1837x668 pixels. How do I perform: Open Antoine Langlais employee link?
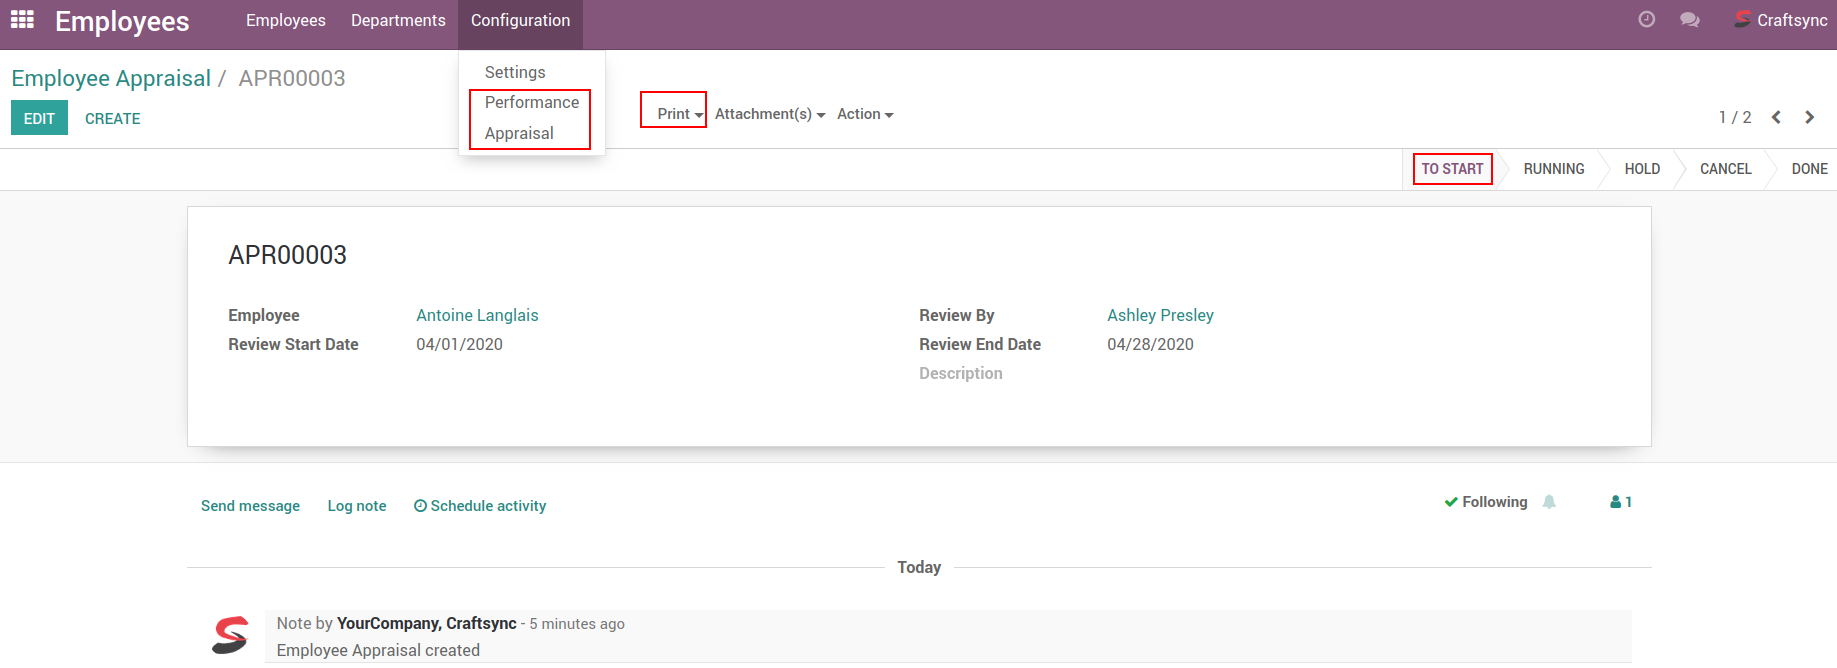(x=477, y=315)
